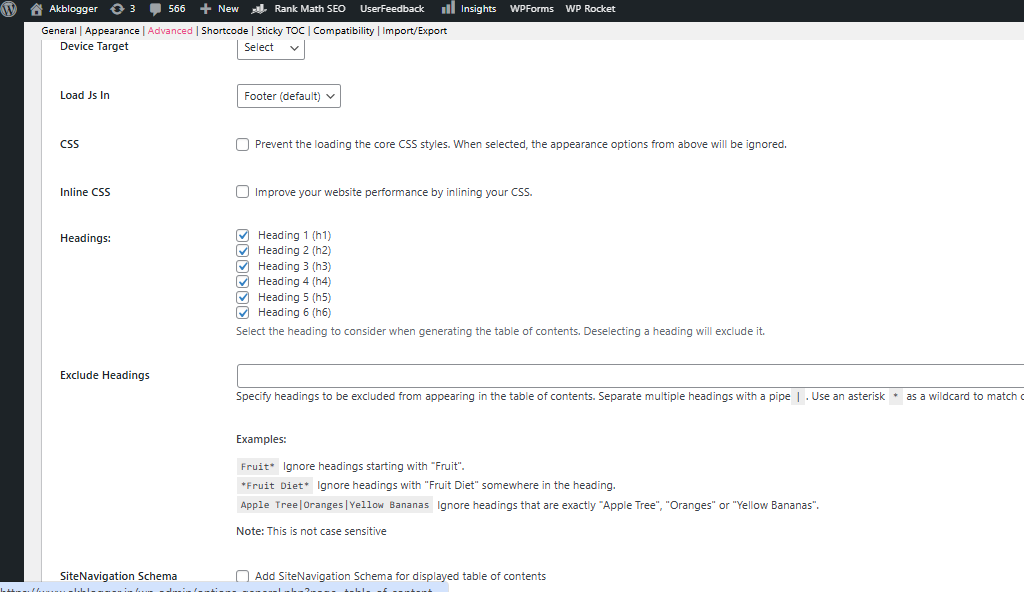Click the Exclude Headings text field

coord(630,376)
